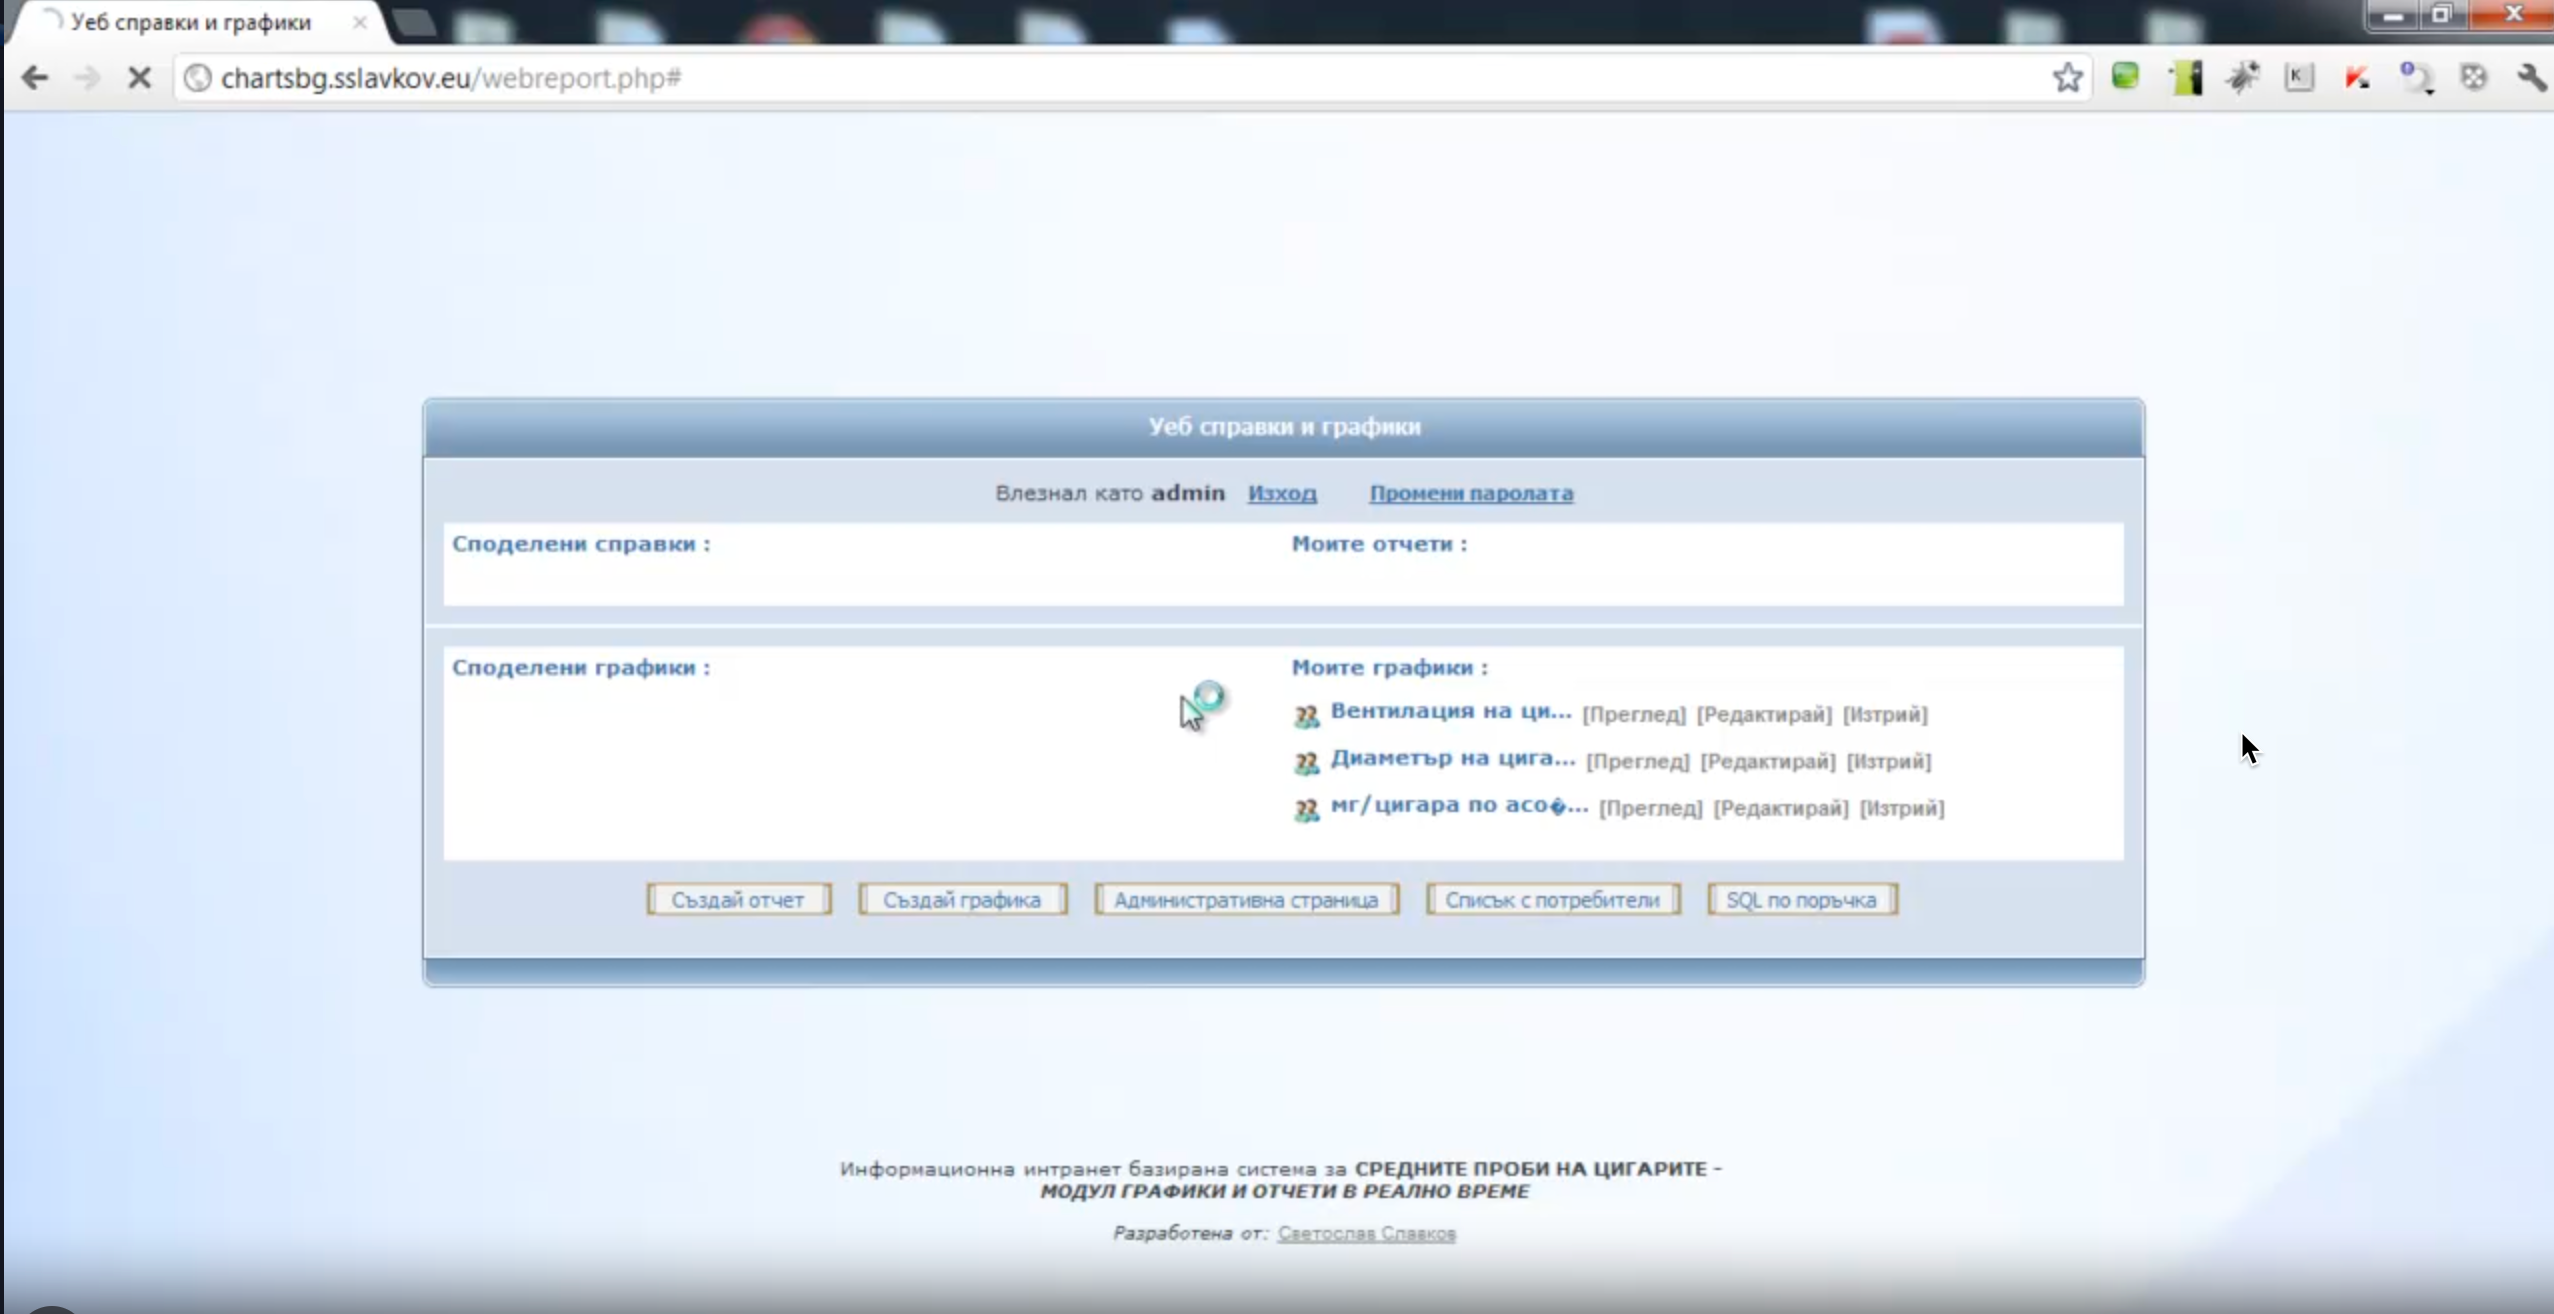Image resolution: width=2554 pixels, height=1314 pixels.
Task: Follow the Светослав Славков developer link
Action: [x=1366, y=1233]
